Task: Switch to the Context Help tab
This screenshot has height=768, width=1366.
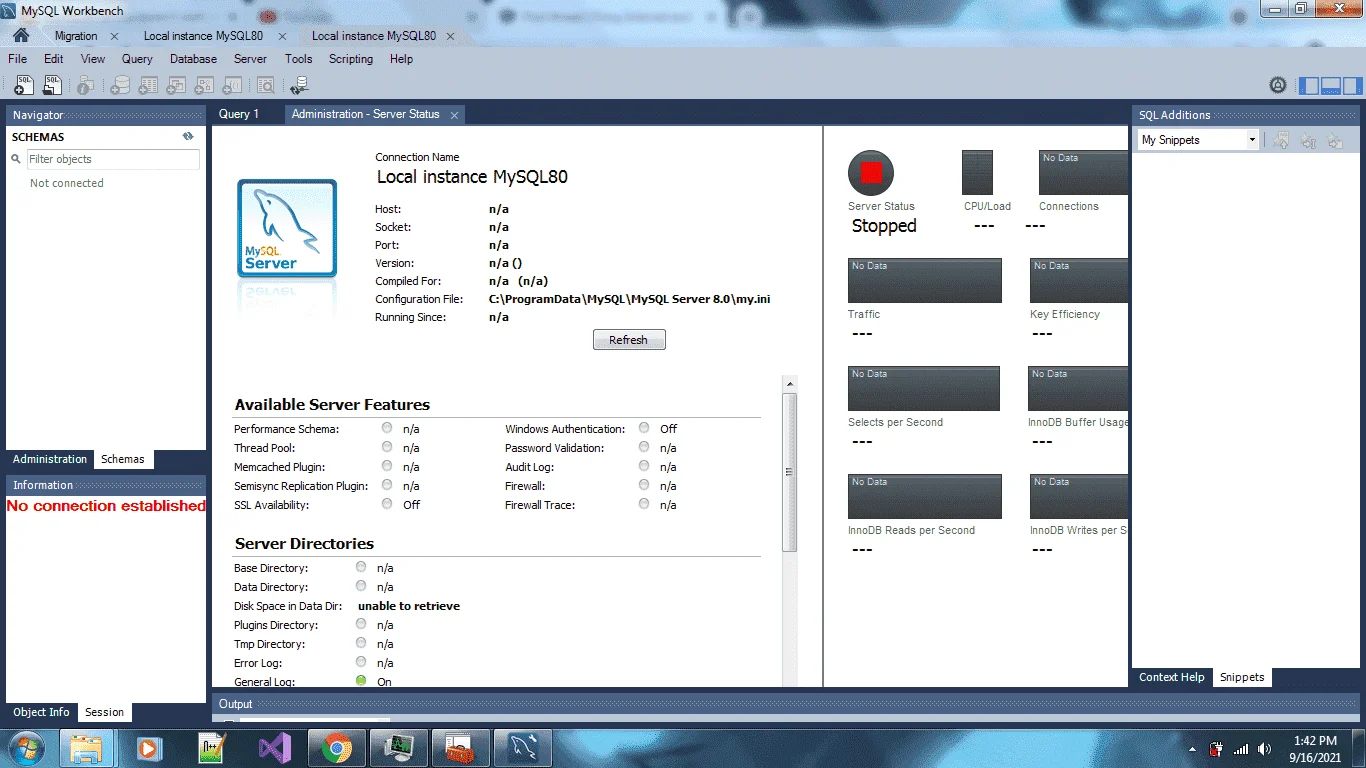Action: pos(1172,677)
